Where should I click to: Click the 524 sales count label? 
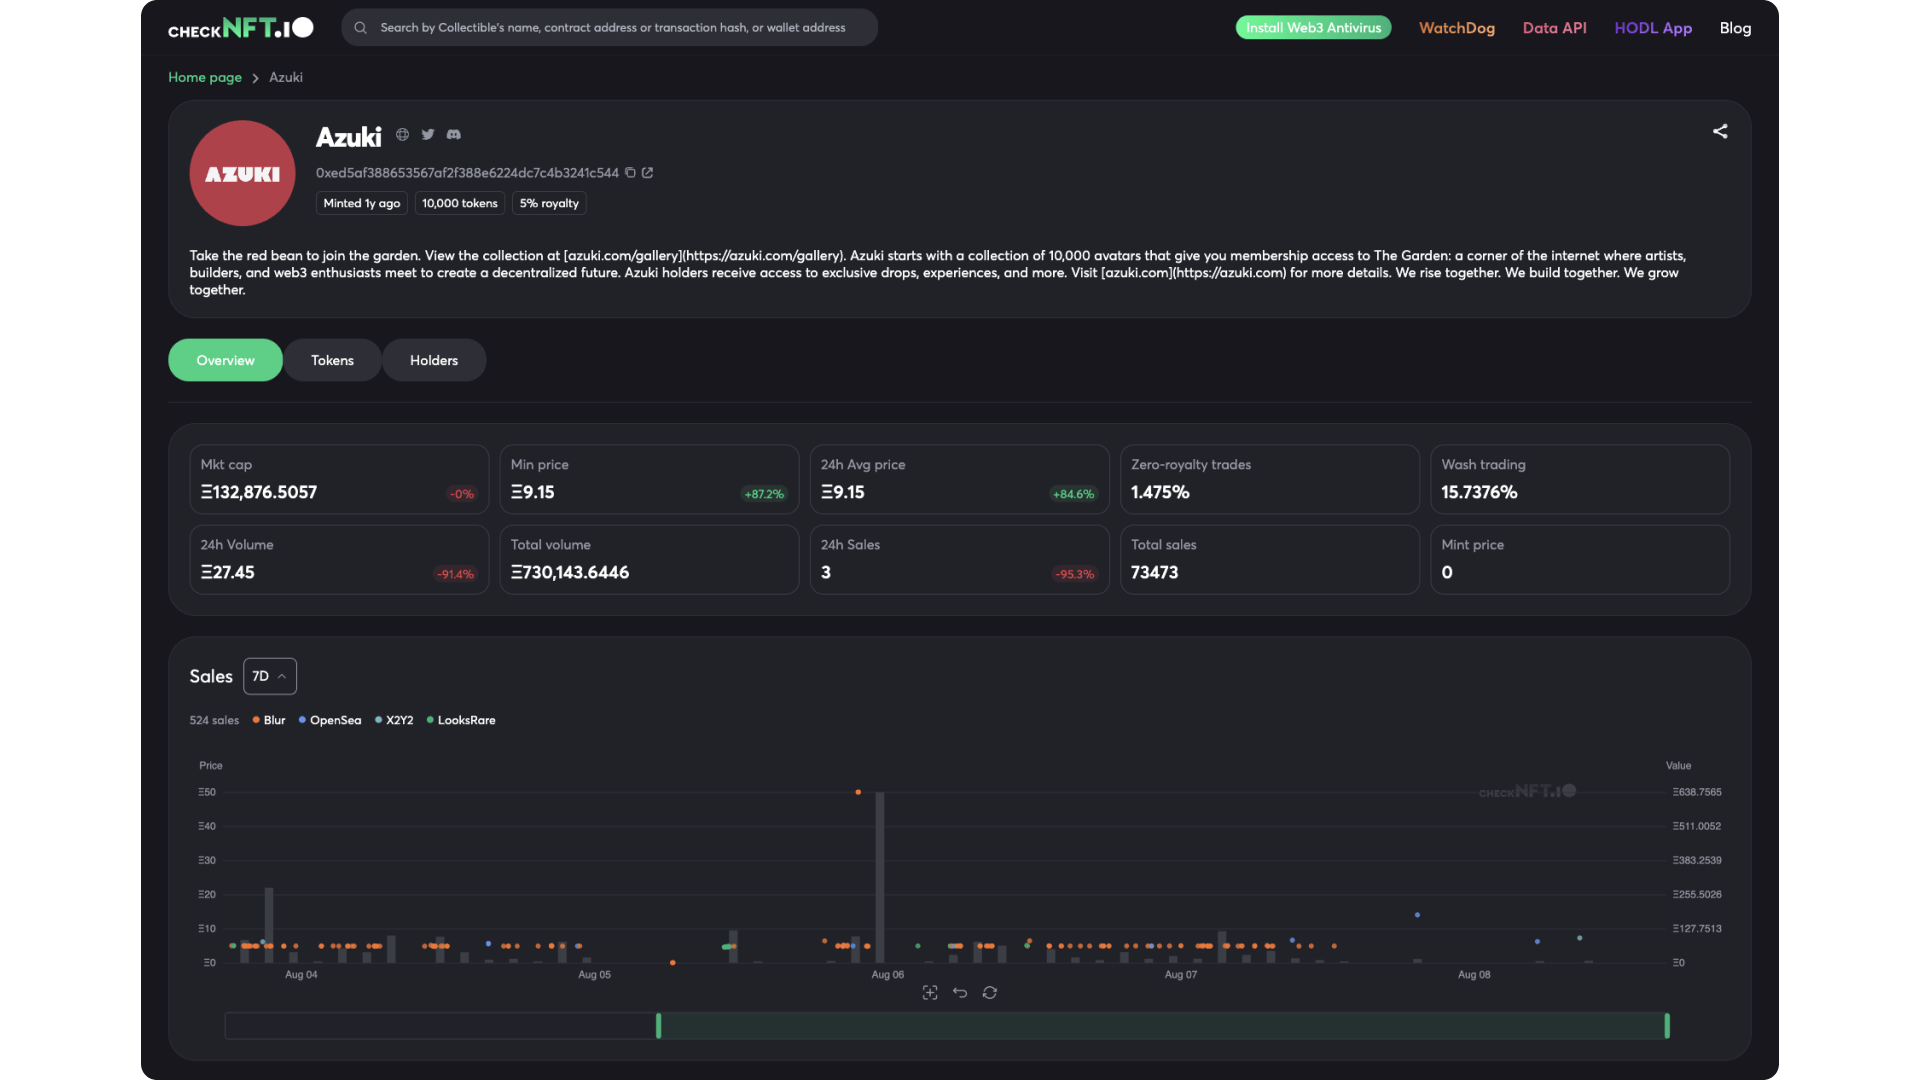pos(214,720)
